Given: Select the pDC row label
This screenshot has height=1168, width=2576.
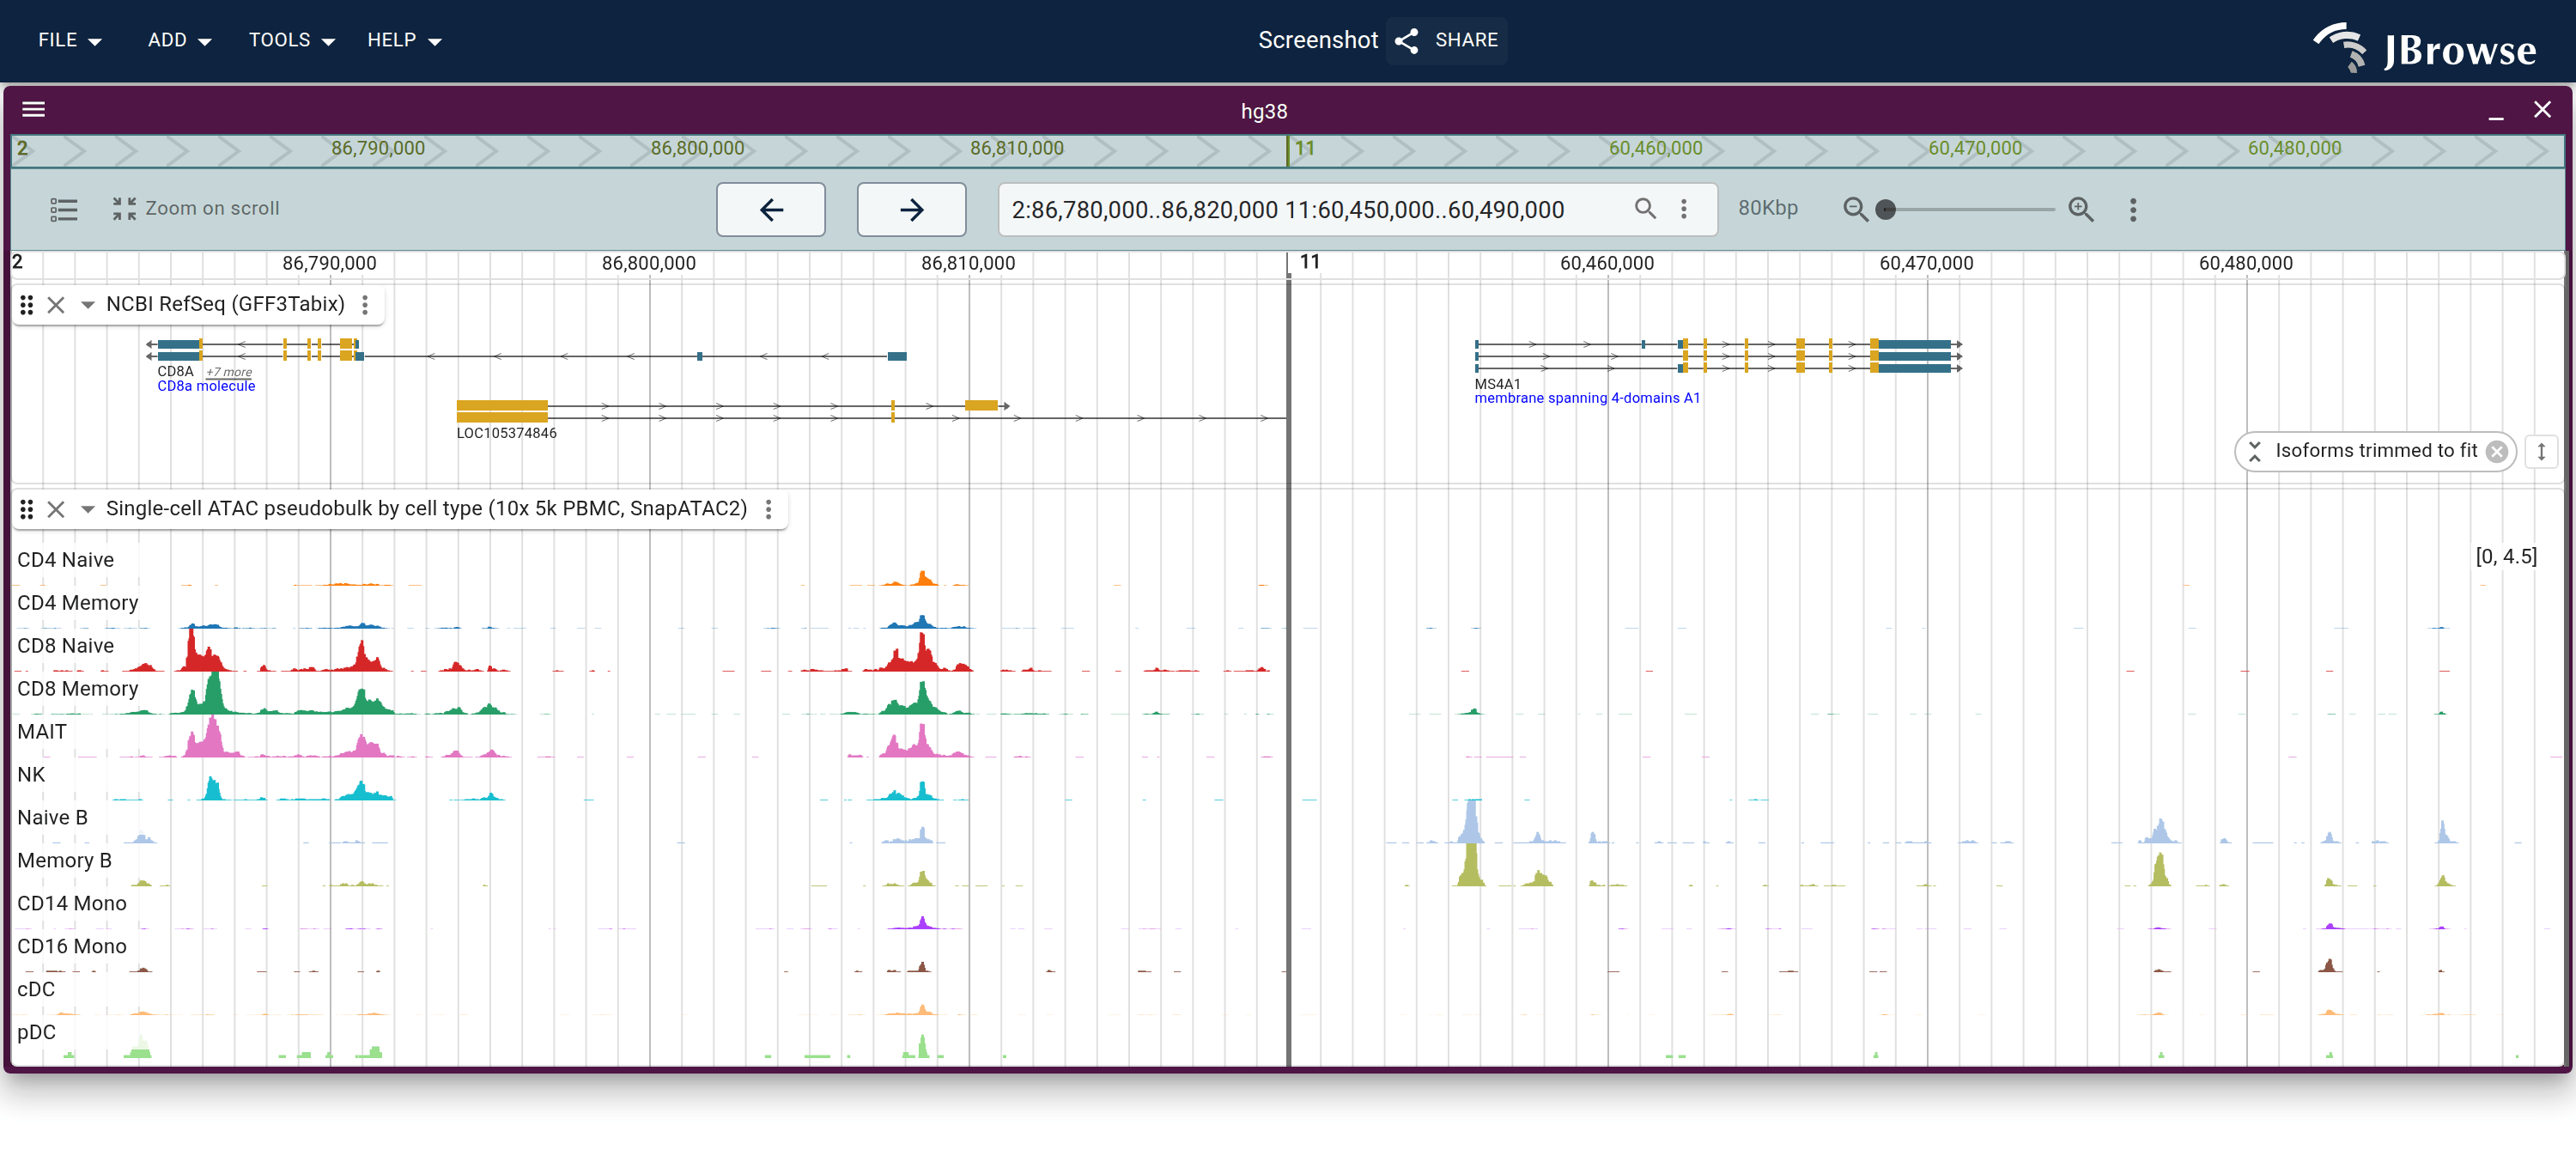Looking at the screenshot, I should [x=36, y=1033].
